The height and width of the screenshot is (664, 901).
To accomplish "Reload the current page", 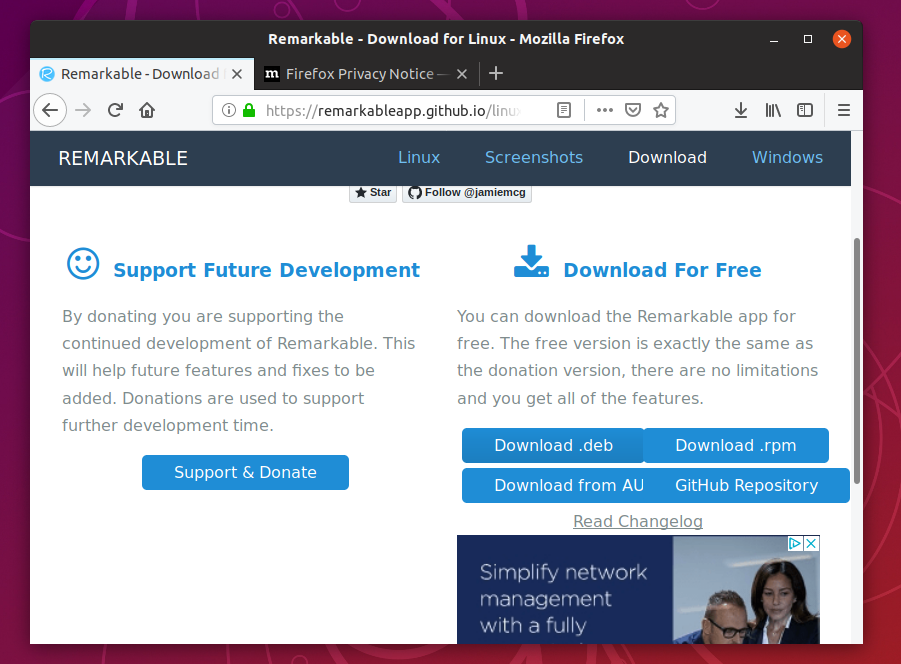I will coord(115,110).
